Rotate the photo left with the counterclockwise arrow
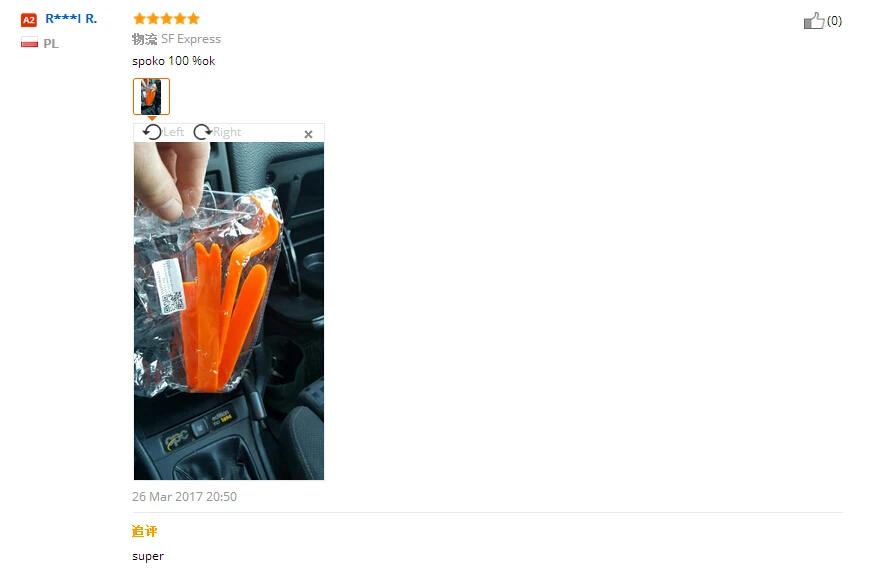Screen dimensions: 874x580 (x=152, y=132)
